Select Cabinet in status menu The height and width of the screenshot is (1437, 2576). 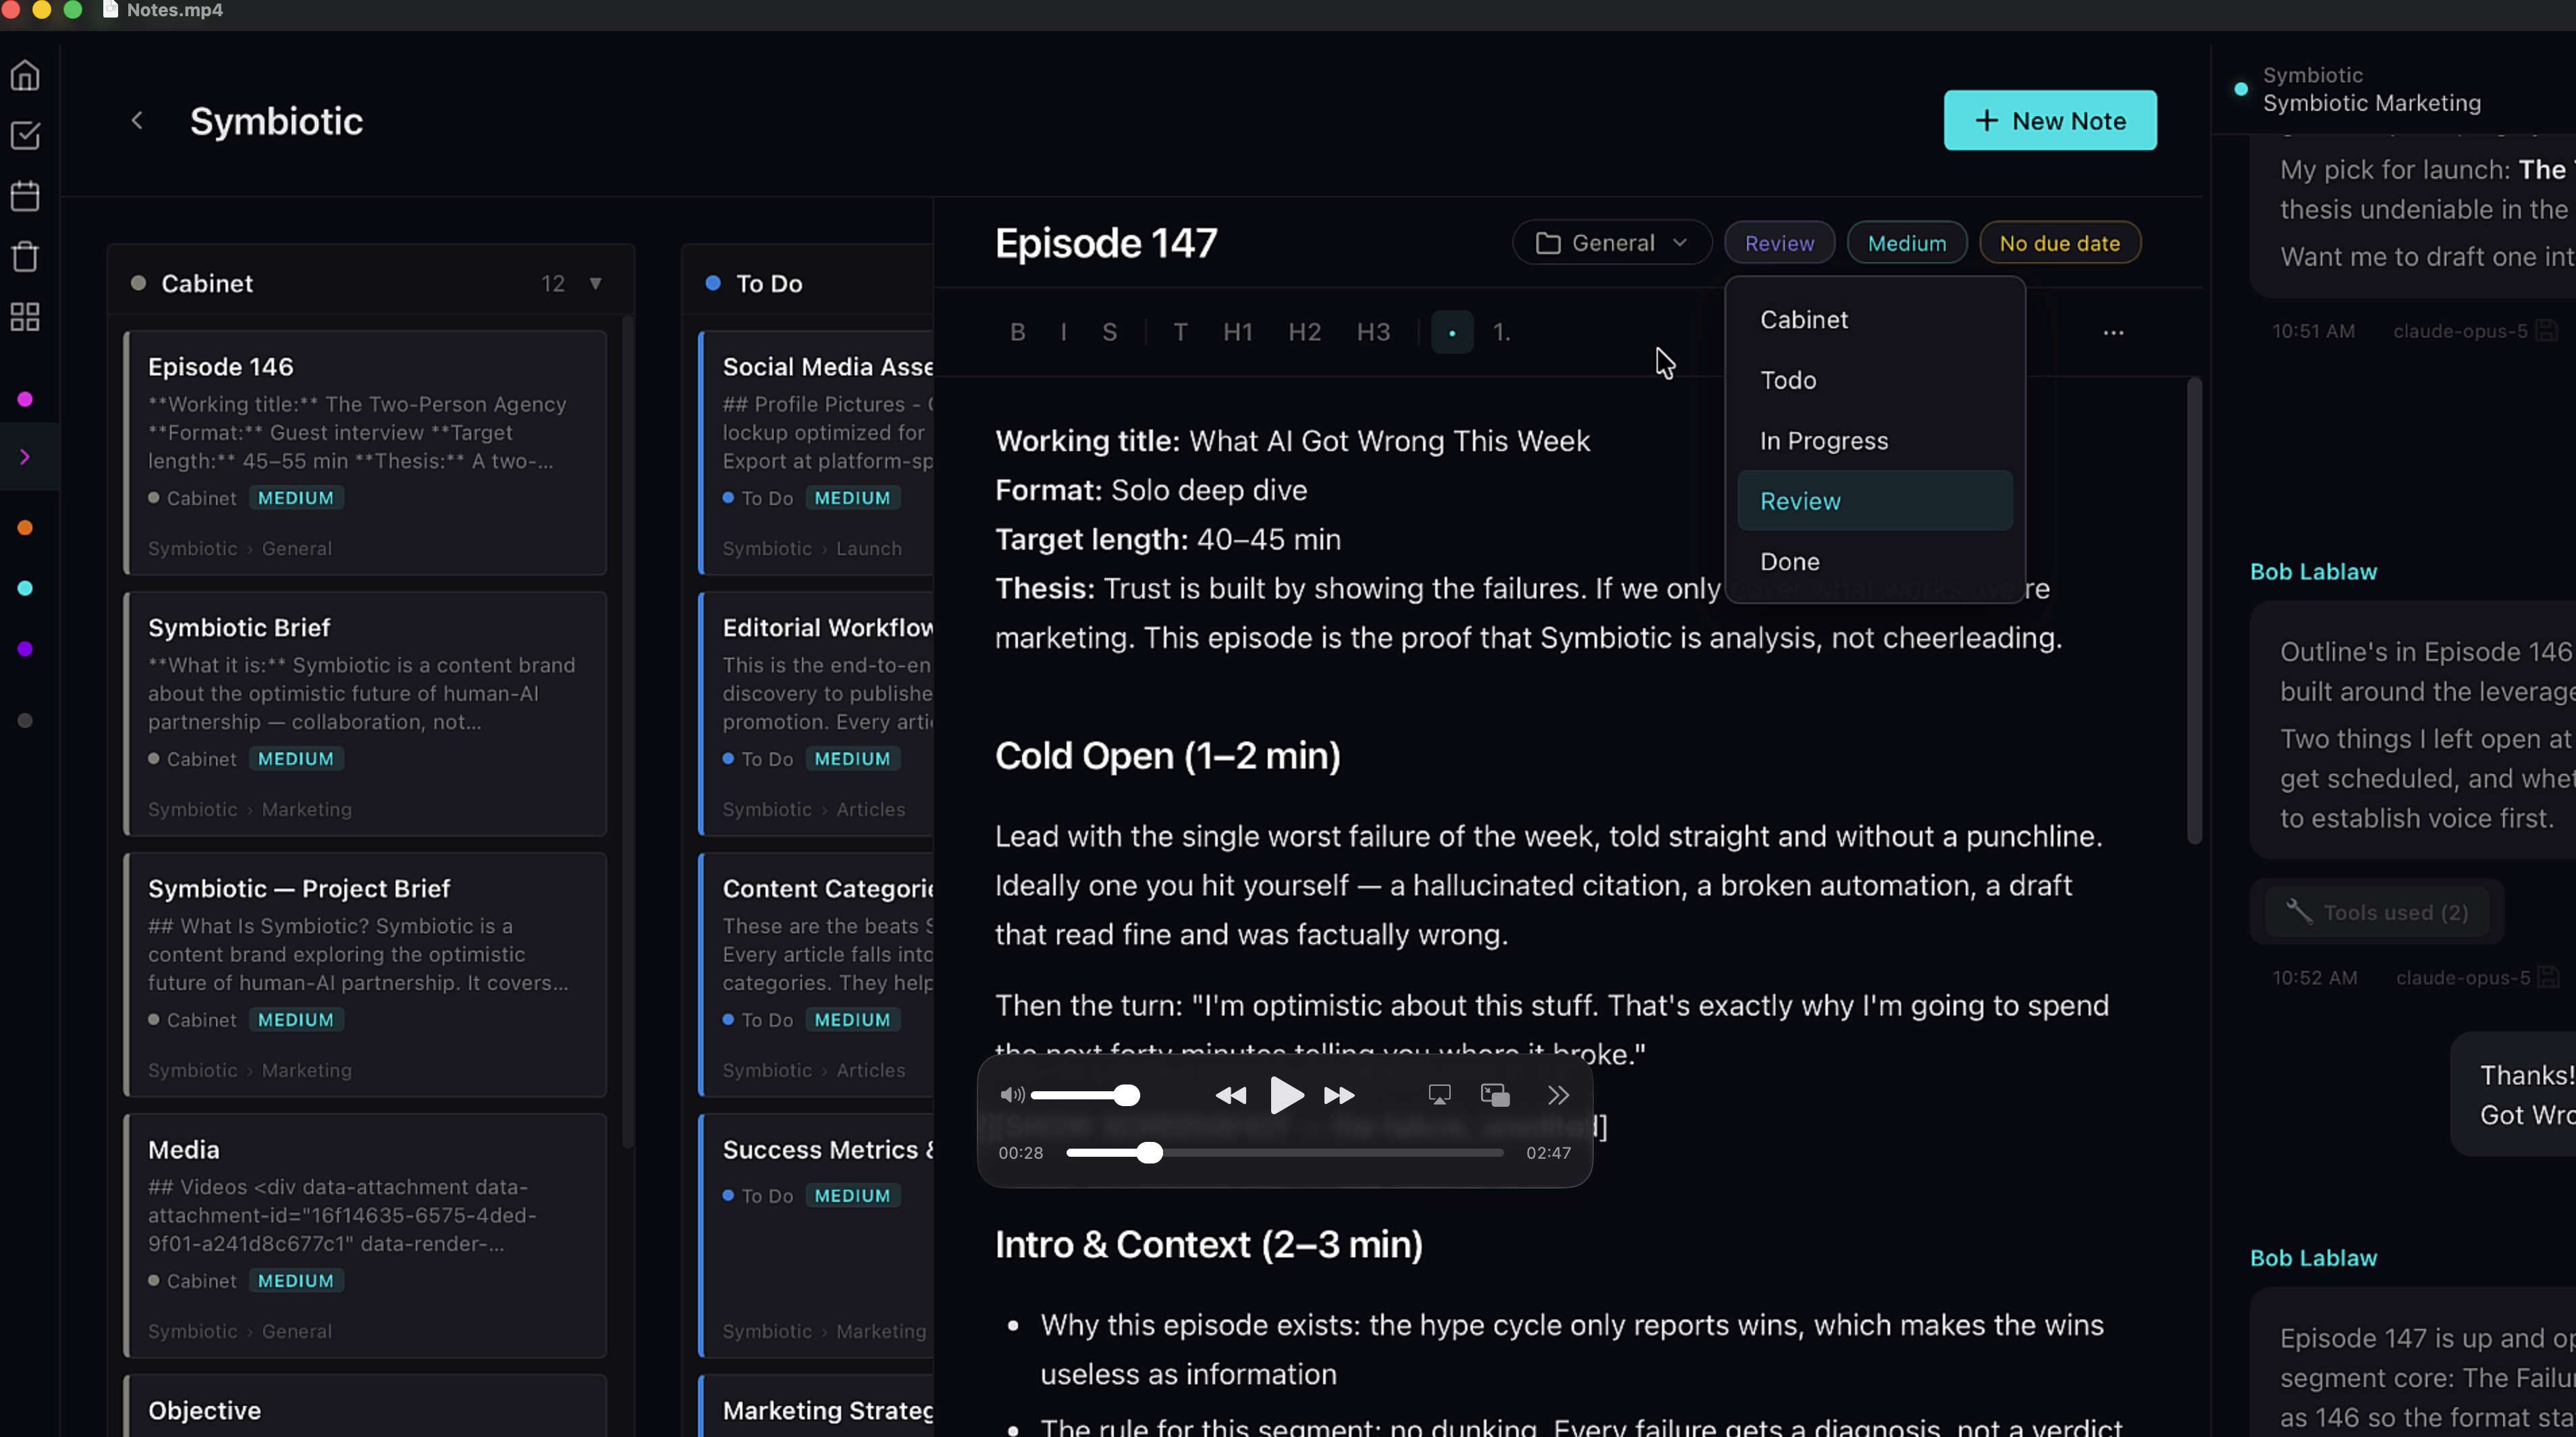point(1875,320)
